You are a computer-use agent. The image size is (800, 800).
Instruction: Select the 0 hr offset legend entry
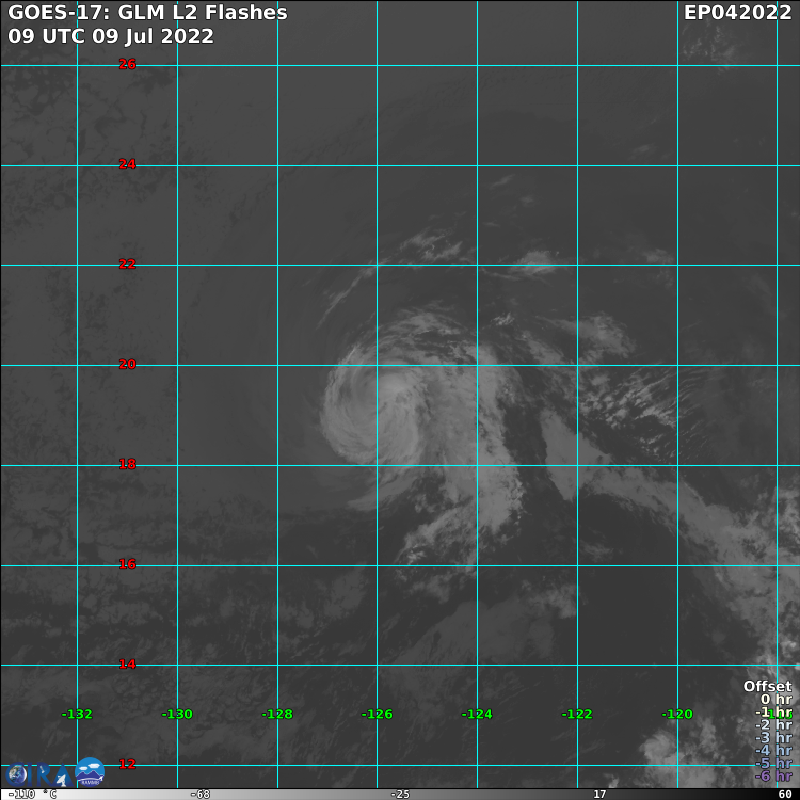pos(776,699)
